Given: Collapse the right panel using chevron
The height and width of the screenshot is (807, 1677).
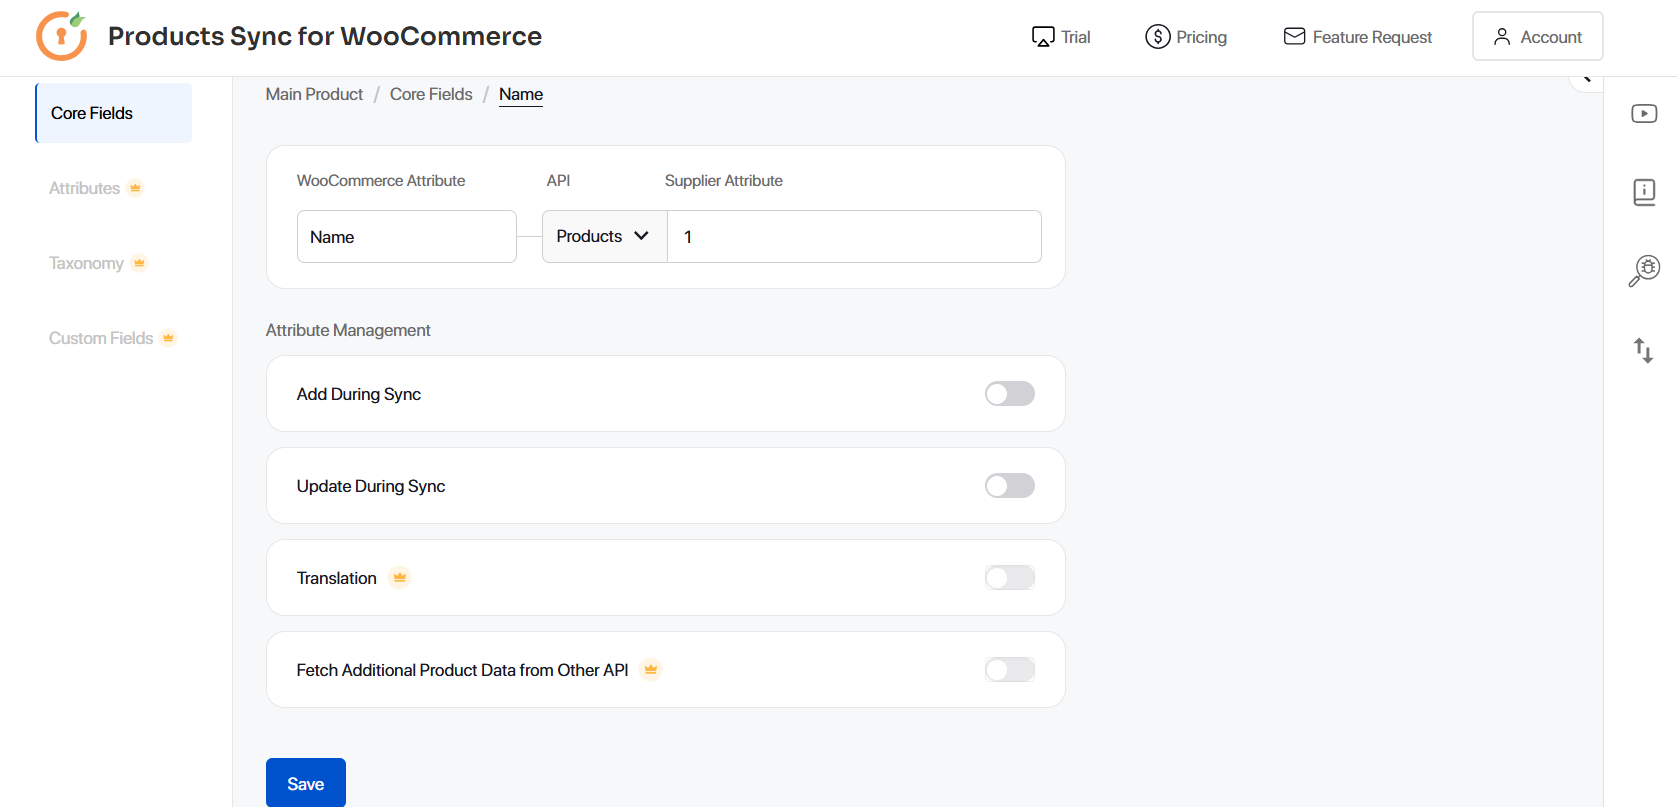Looking at the screenshot, I should (x=1586, y=78).
